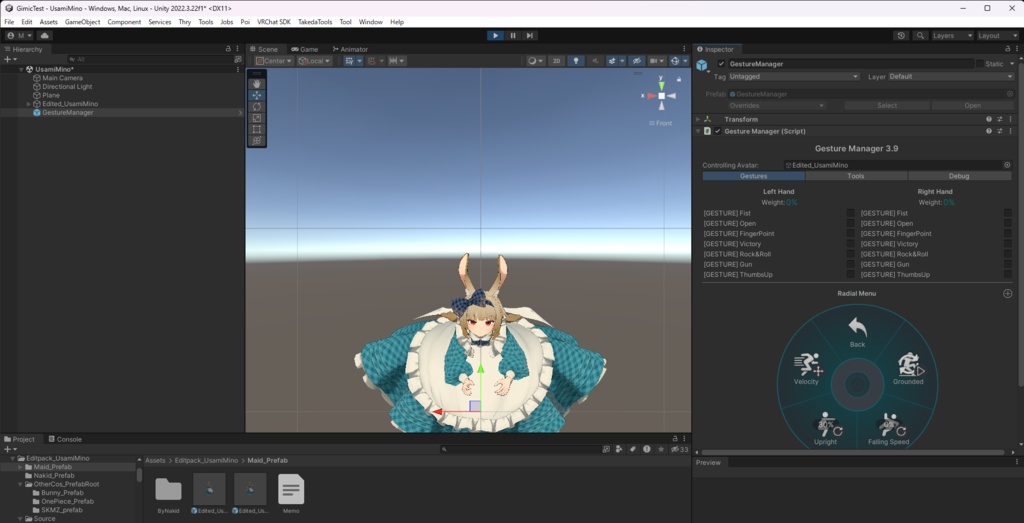The width and height of the screenshot is (1024, 523).
Task: Click the Play button
Action: [x=496, y=35]
